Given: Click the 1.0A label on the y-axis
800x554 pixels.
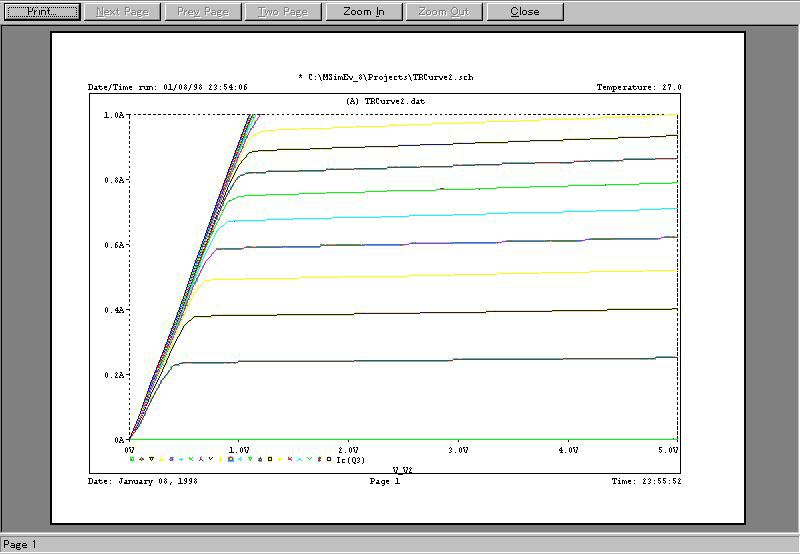Looking at the screenshot, I should pos(113,115).
